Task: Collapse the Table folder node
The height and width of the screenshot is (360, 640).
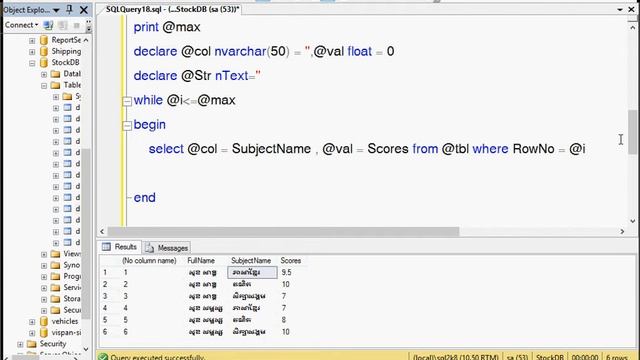Action: click(44, 85)
